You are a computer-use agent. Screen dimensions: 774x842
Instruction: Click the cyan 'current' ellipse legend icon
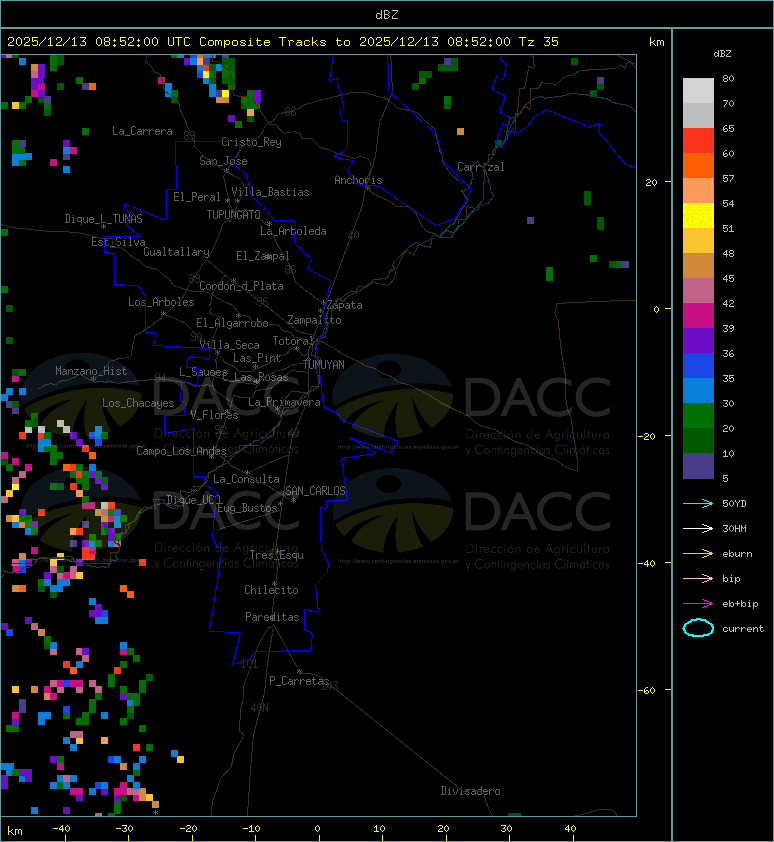698,628
